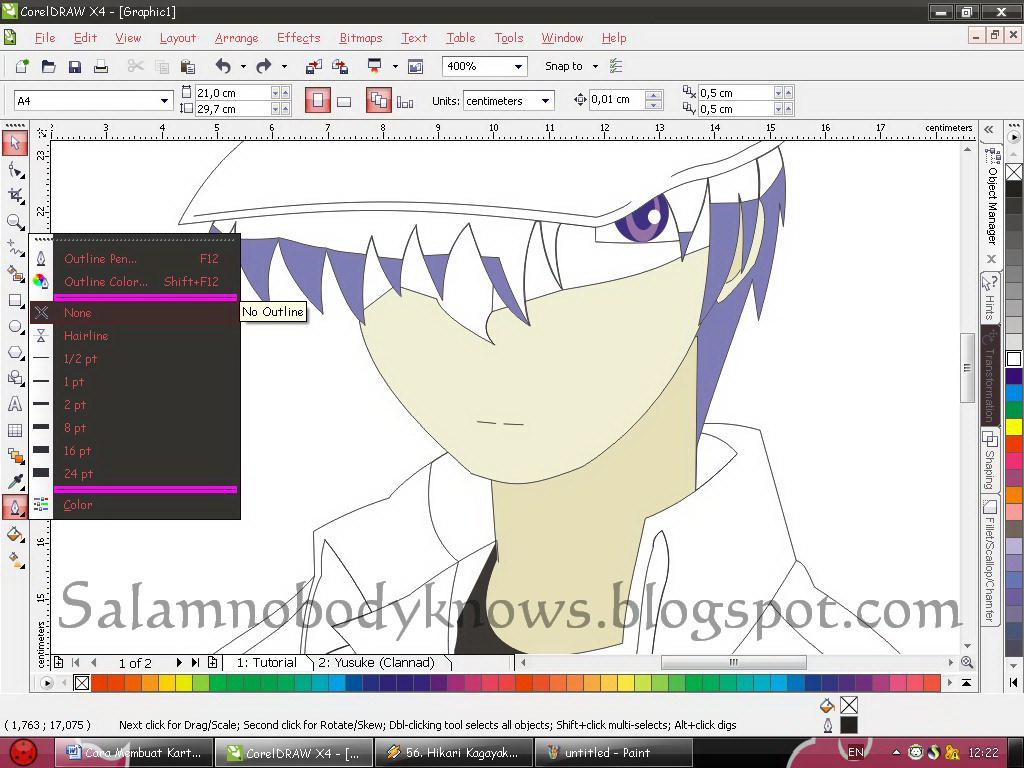Select the Table tool
The image size is (1024, 768).
click(15, 430)
